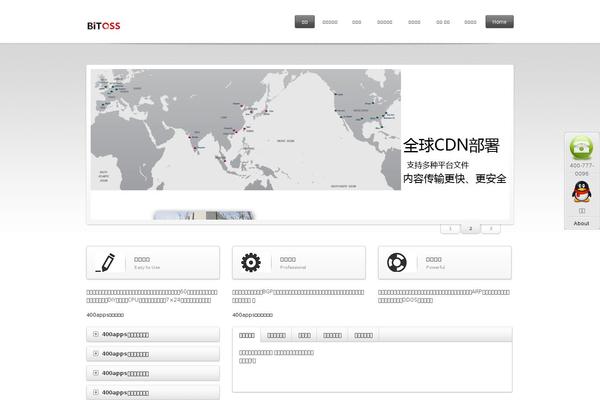Open nav item right of active dark button
This screenshot has width=600, height=400.
330,22
